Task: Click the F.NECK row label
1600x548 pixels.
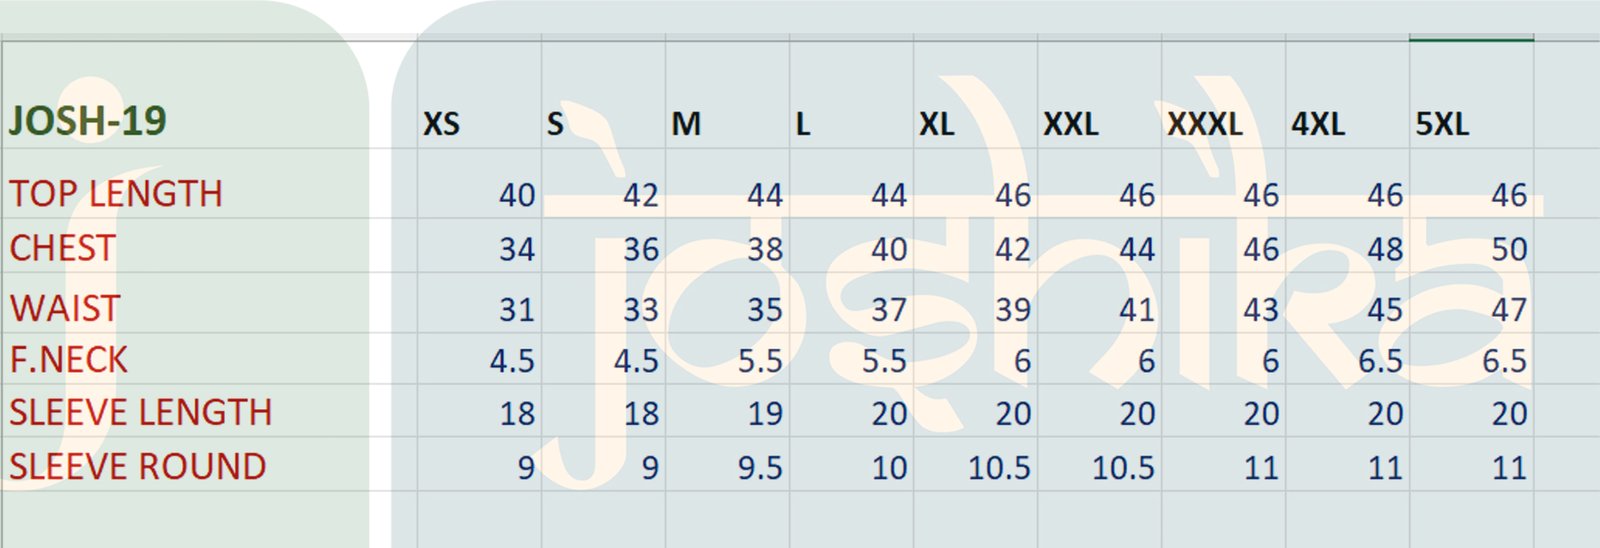Action: tap(69, 360)
